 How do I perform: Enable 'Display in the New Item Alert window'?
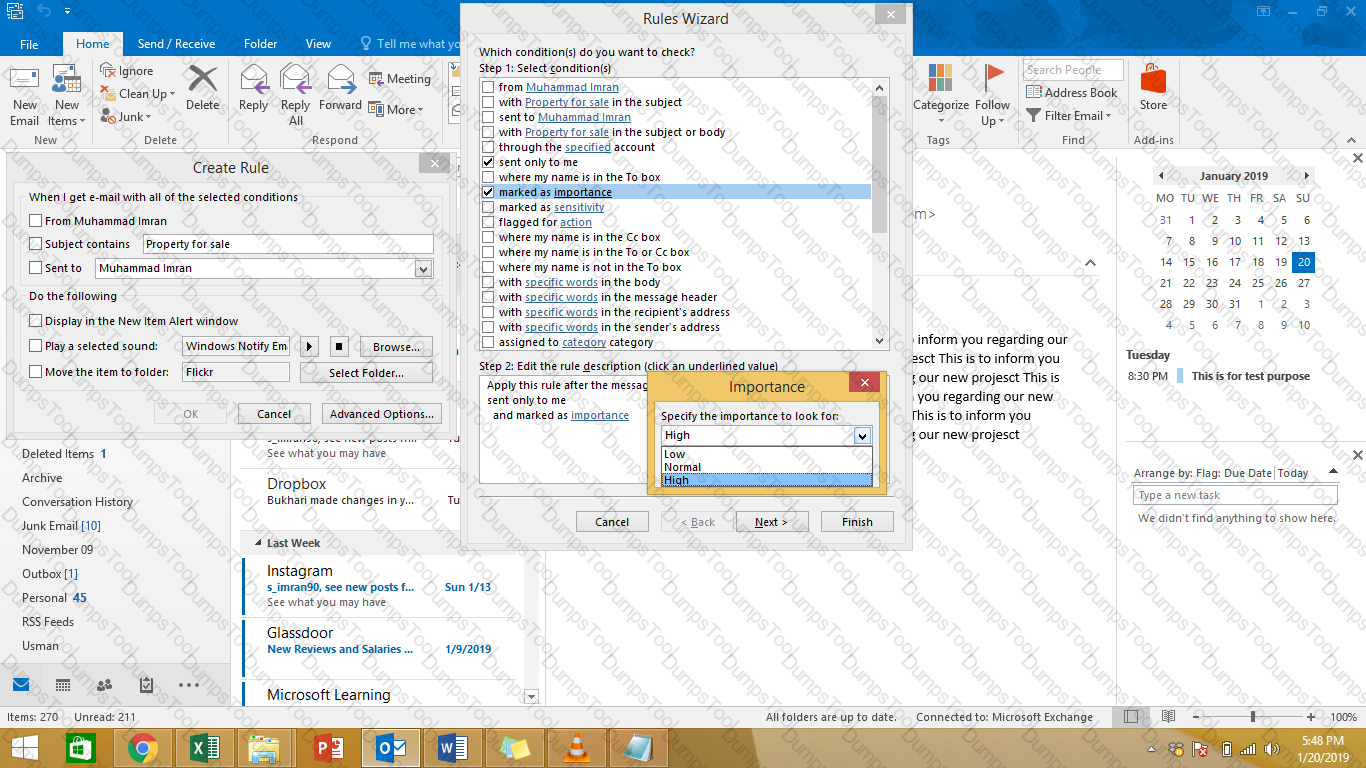[36, 321]
